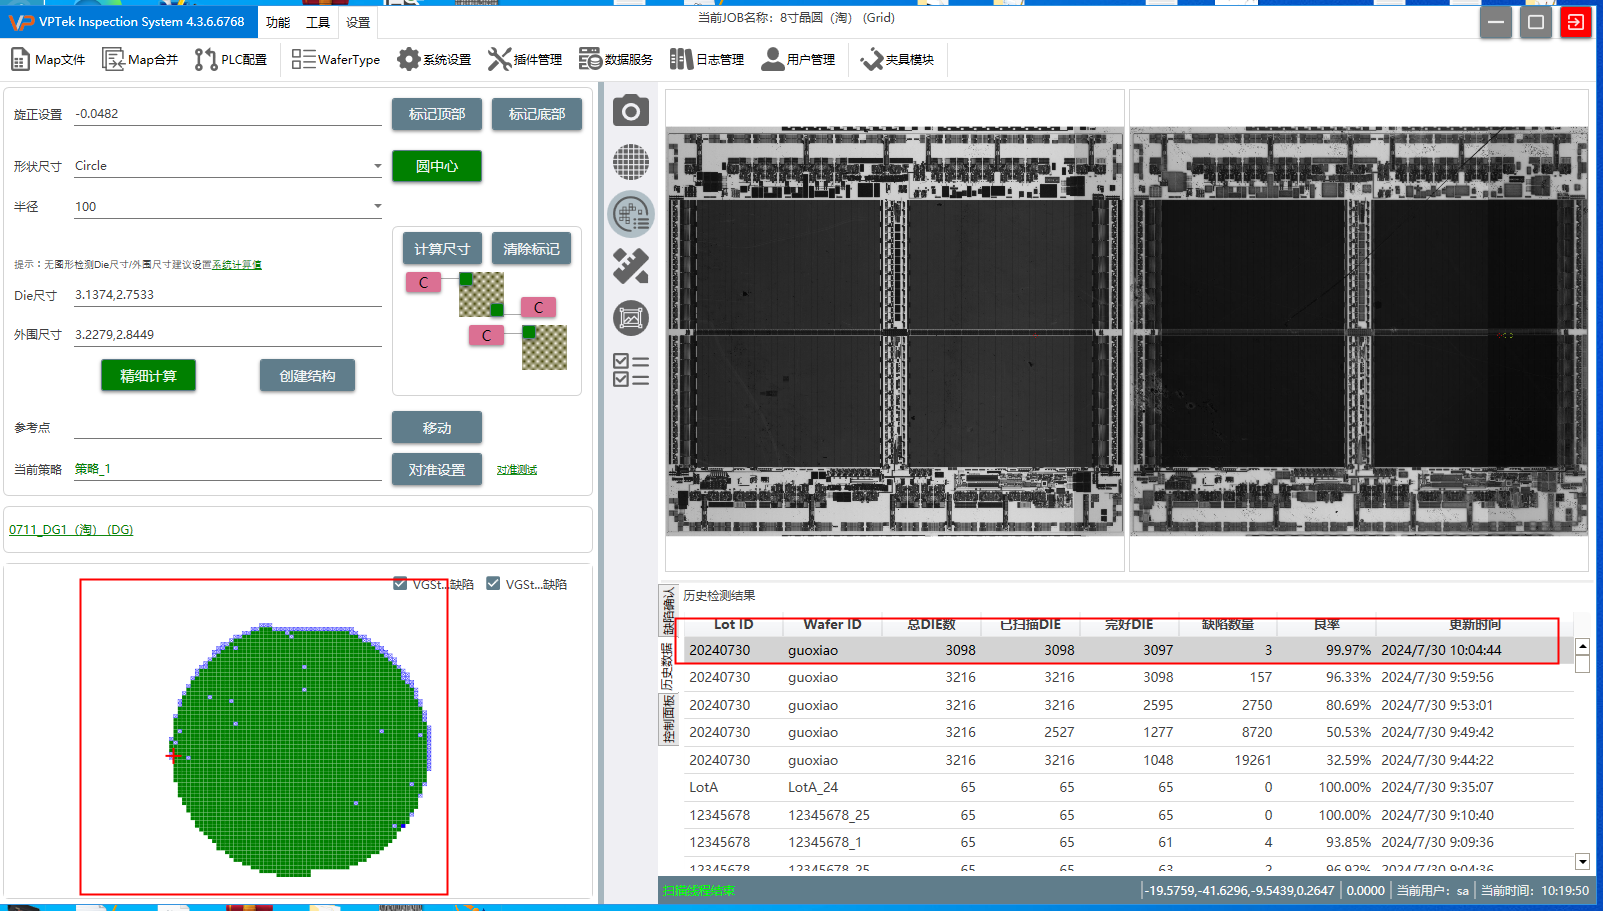The height and width of the screenshot is (911, 1603).
Task: Sort by the 缺陷数量 column header
Action: [1228, 625]
